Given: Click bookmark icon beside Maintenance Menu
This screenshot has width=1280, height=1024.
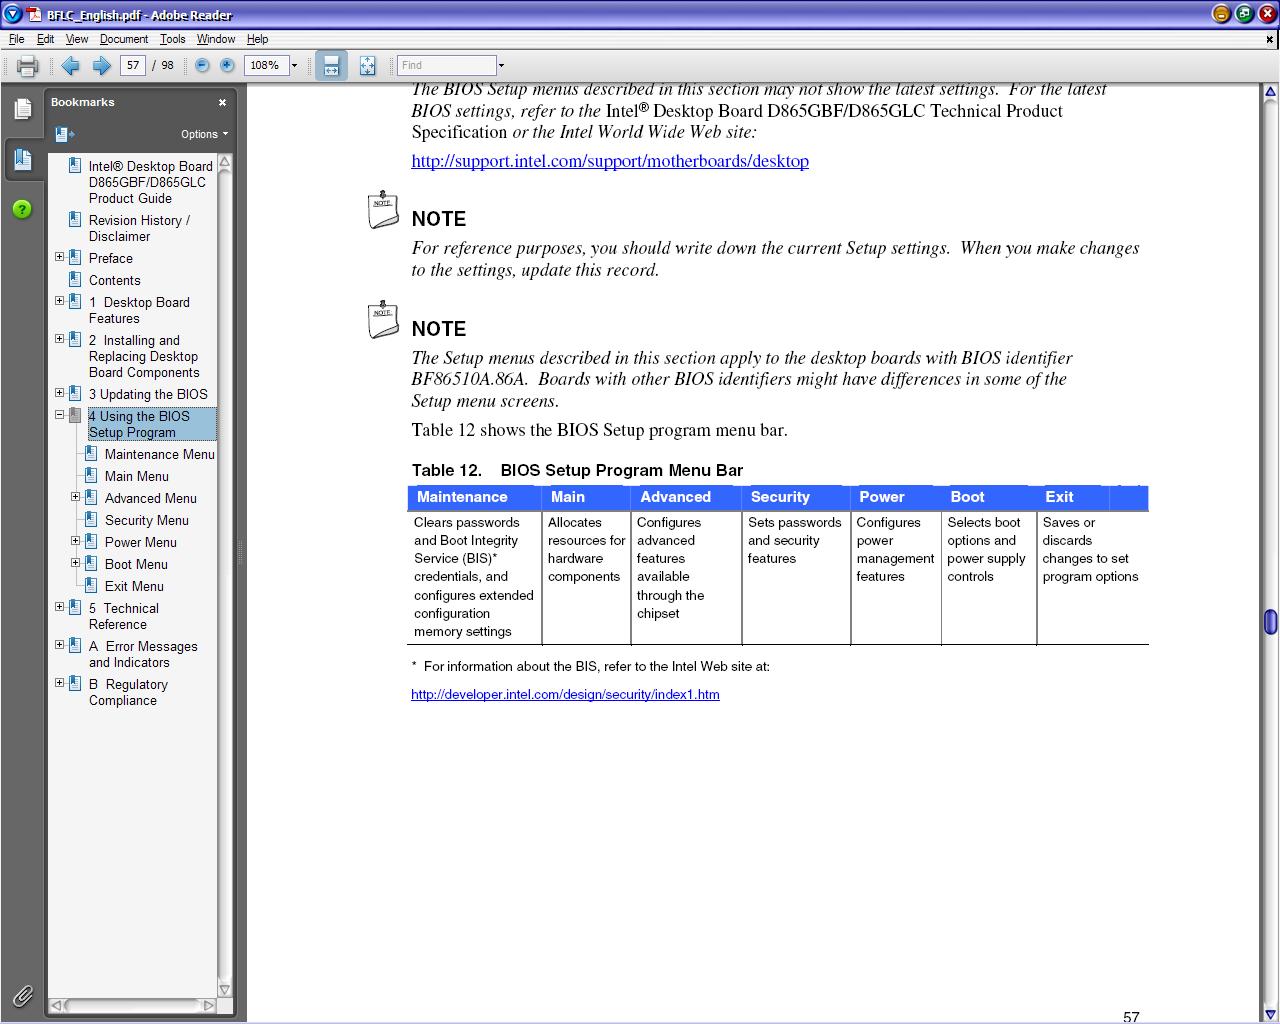Looking at the screenshot, I should pos(91,454).
